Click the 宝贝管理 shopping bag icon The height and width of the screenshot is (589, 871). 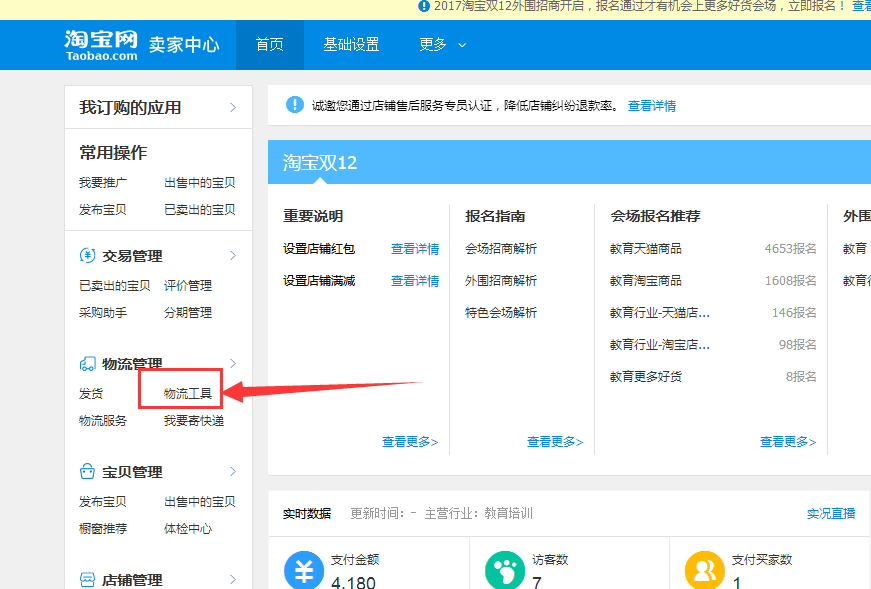coord(87,472)
